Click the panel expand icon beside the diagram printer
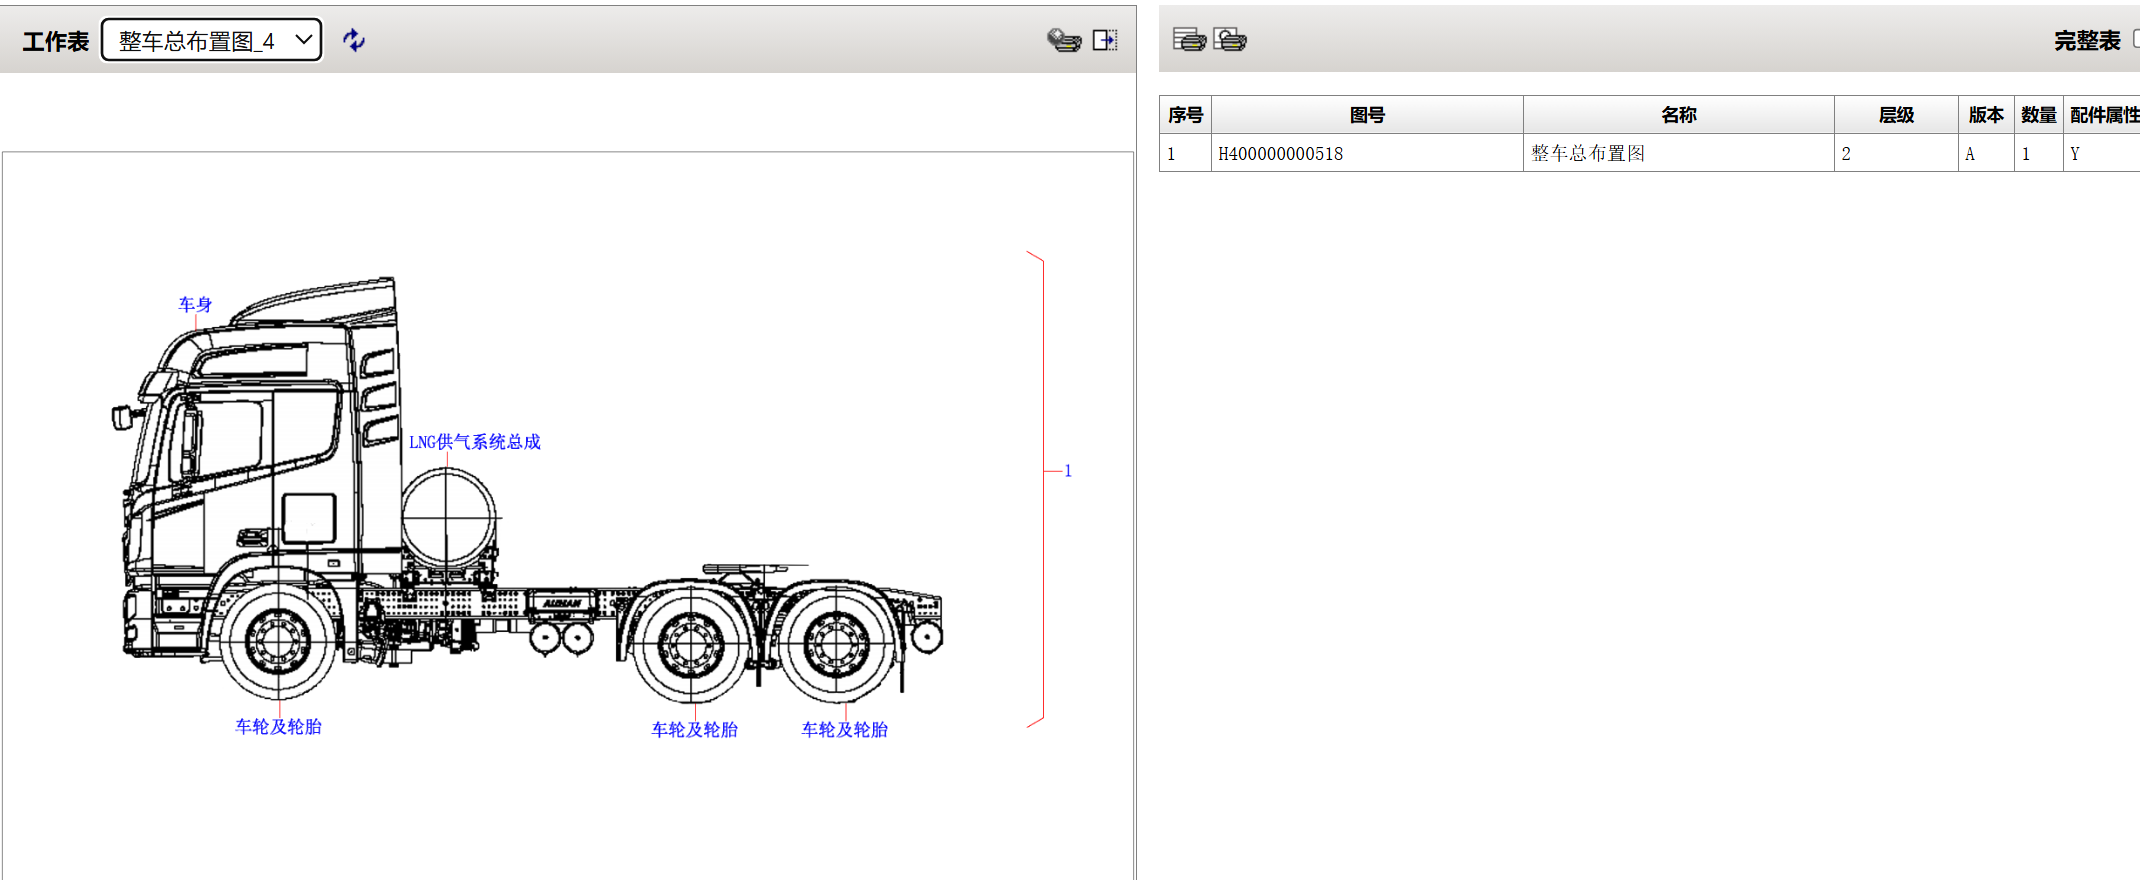The image size is (2140, 880). click(x=1105, y=40)
